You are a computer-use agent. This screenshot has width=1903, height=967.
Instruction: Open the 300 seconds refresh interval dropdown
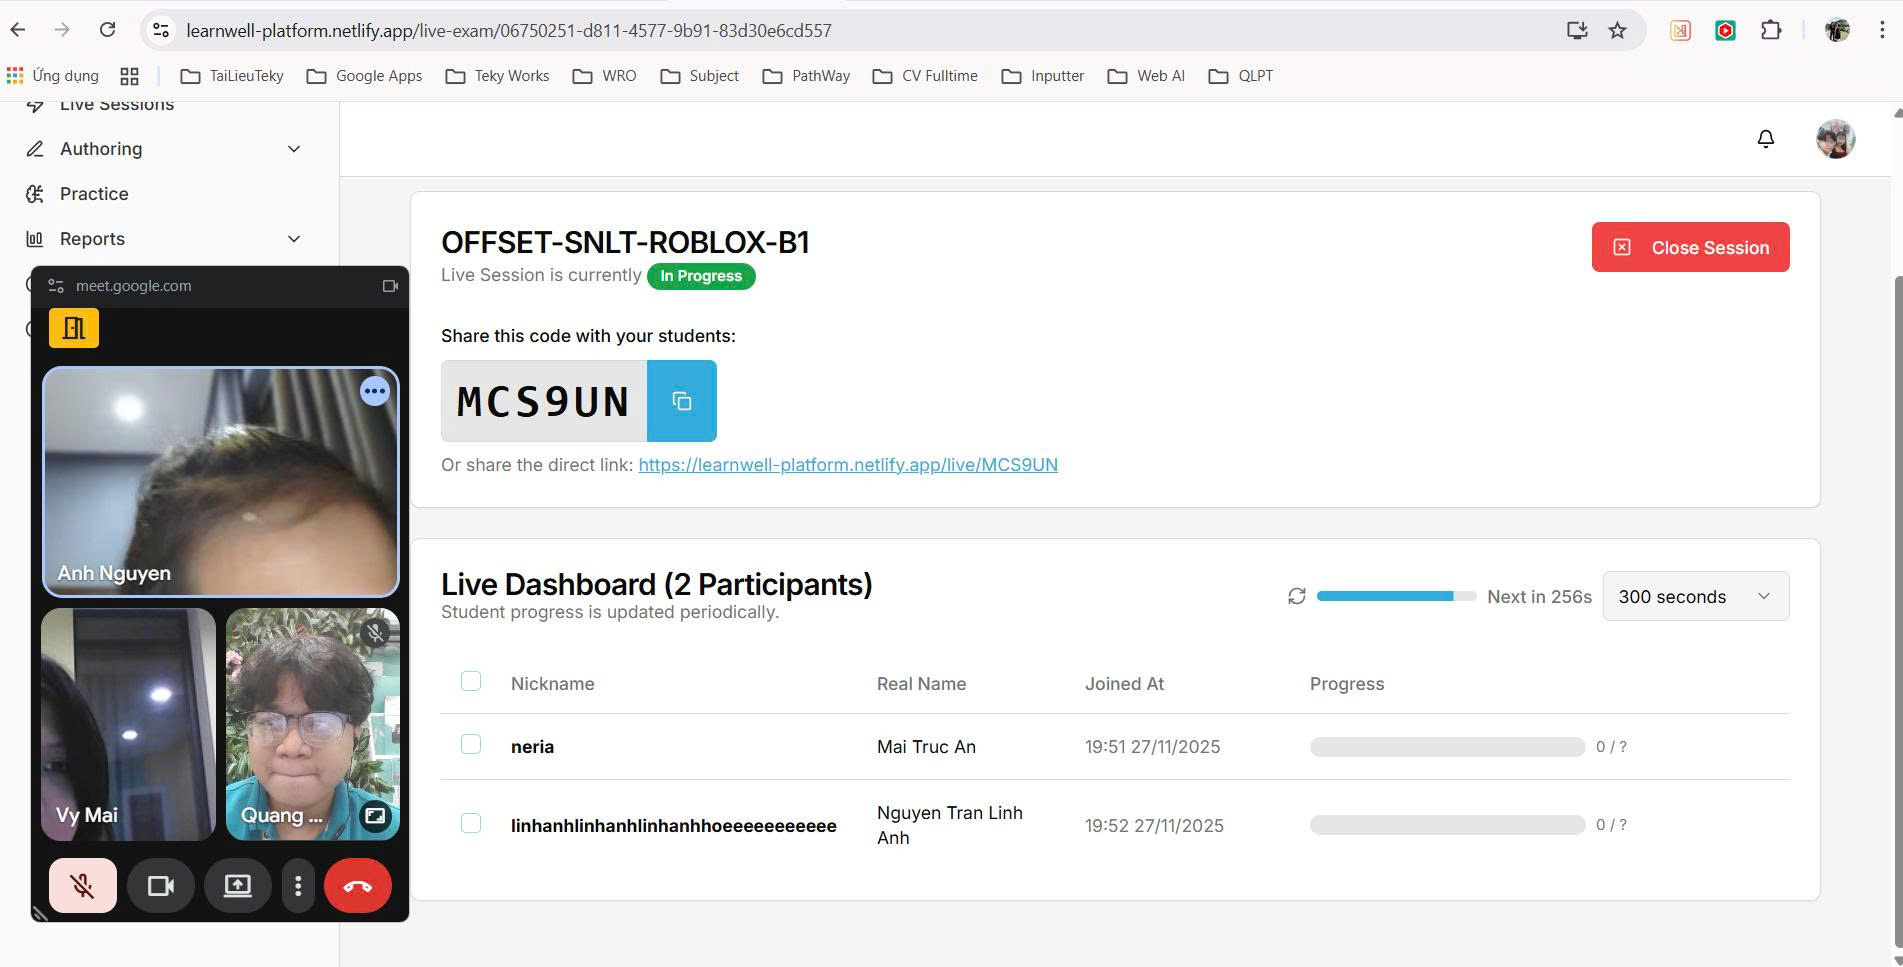[1695, 596]
